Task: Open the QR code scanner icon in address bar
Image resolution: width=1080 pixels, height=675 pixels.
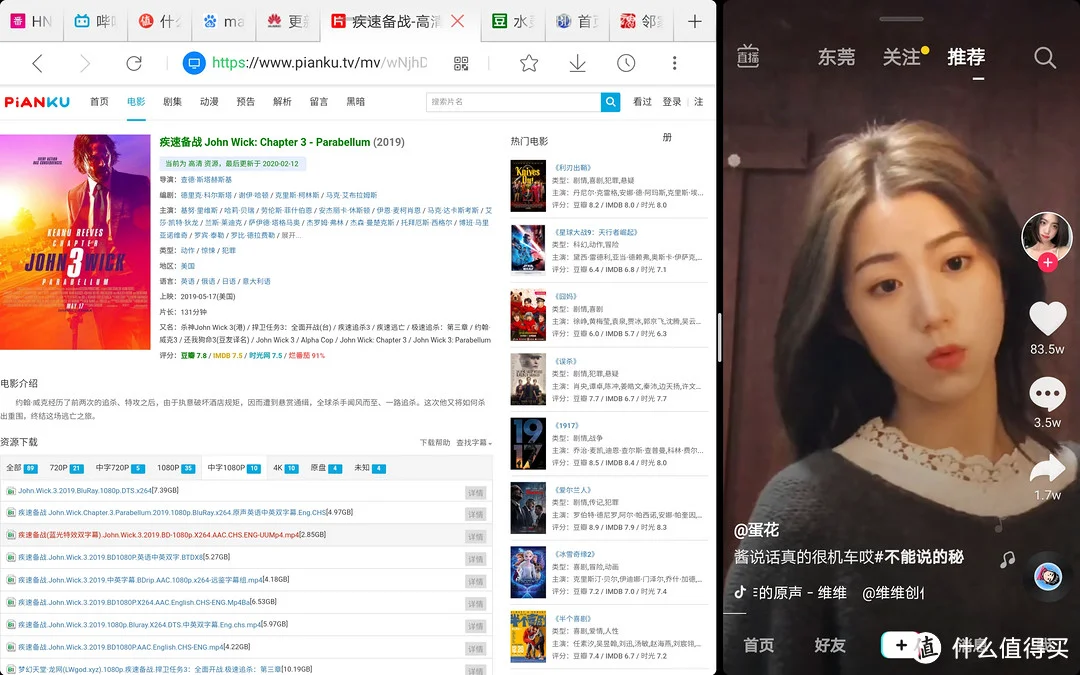Action: (x=461, y=63)
